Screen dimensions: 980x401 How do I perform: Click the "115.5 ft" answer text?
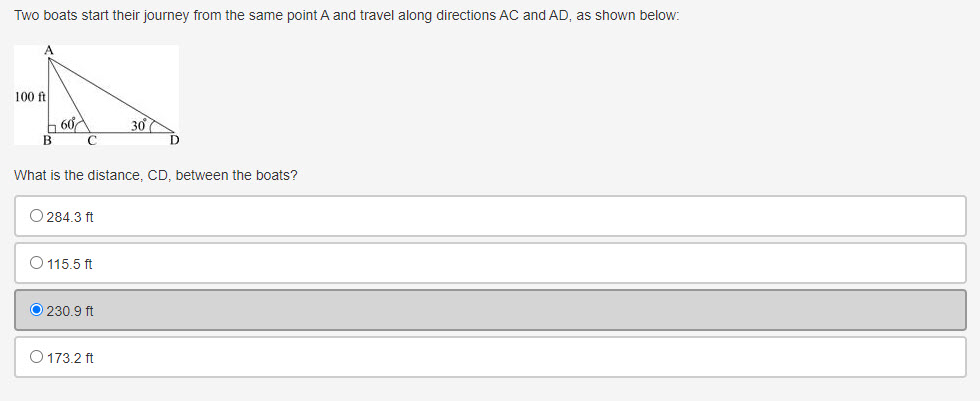click(x=70, y=264)
